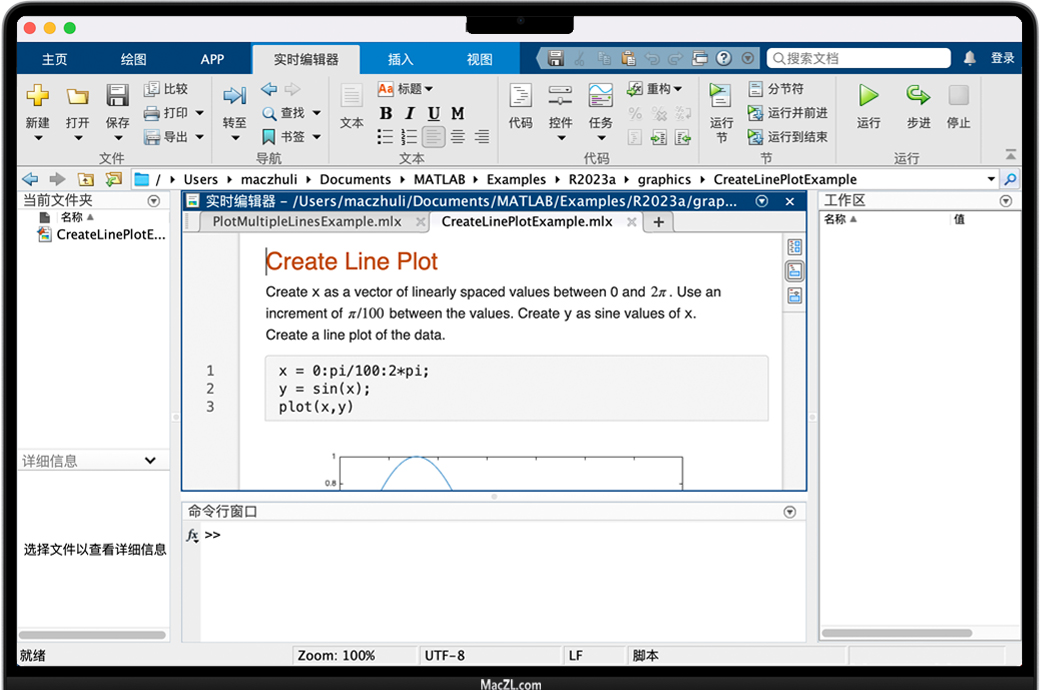Click the notification bell icon
The height and width of the screenshot is (690, 1040).
(969, 59)
